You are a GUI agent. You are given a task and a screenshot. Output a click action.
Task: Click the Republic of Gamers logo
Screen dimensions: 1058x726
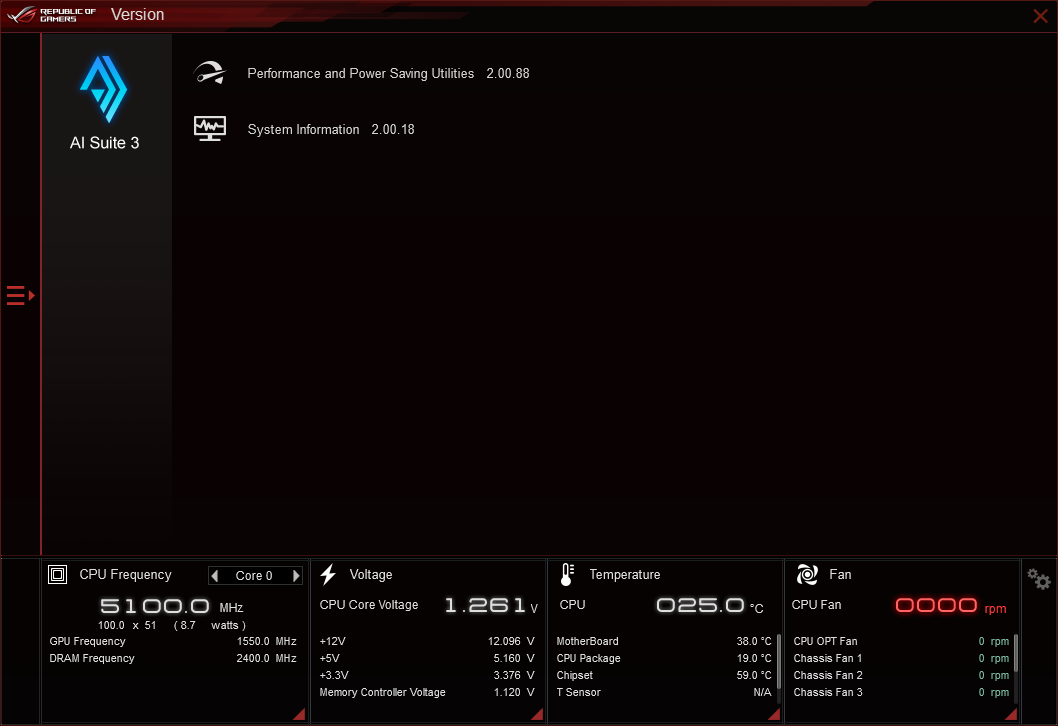click(x=52, y=15)
